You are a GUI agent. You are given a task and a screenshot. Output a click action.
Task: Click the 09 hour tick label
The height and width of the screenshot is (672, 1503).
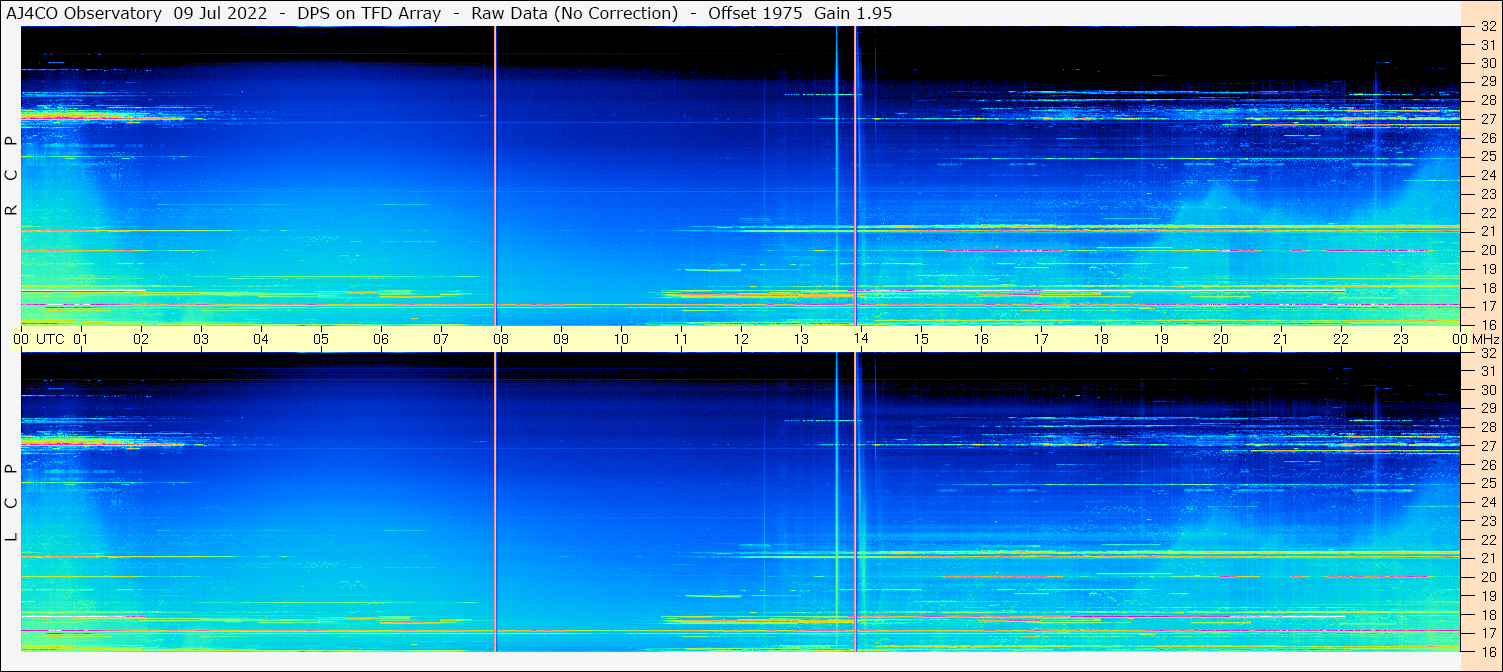point(561,339)
